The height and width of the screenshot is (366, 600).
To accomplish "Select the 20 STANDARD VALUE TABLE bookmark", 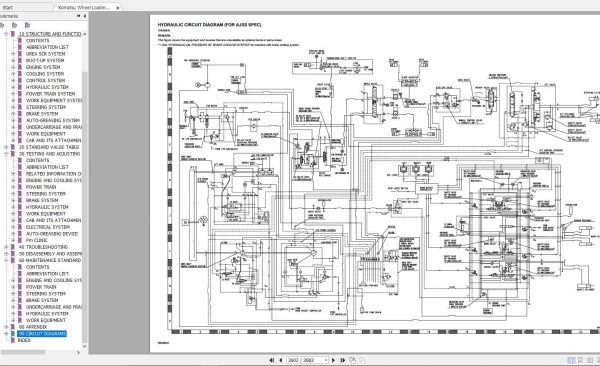I will click(49, 147).
